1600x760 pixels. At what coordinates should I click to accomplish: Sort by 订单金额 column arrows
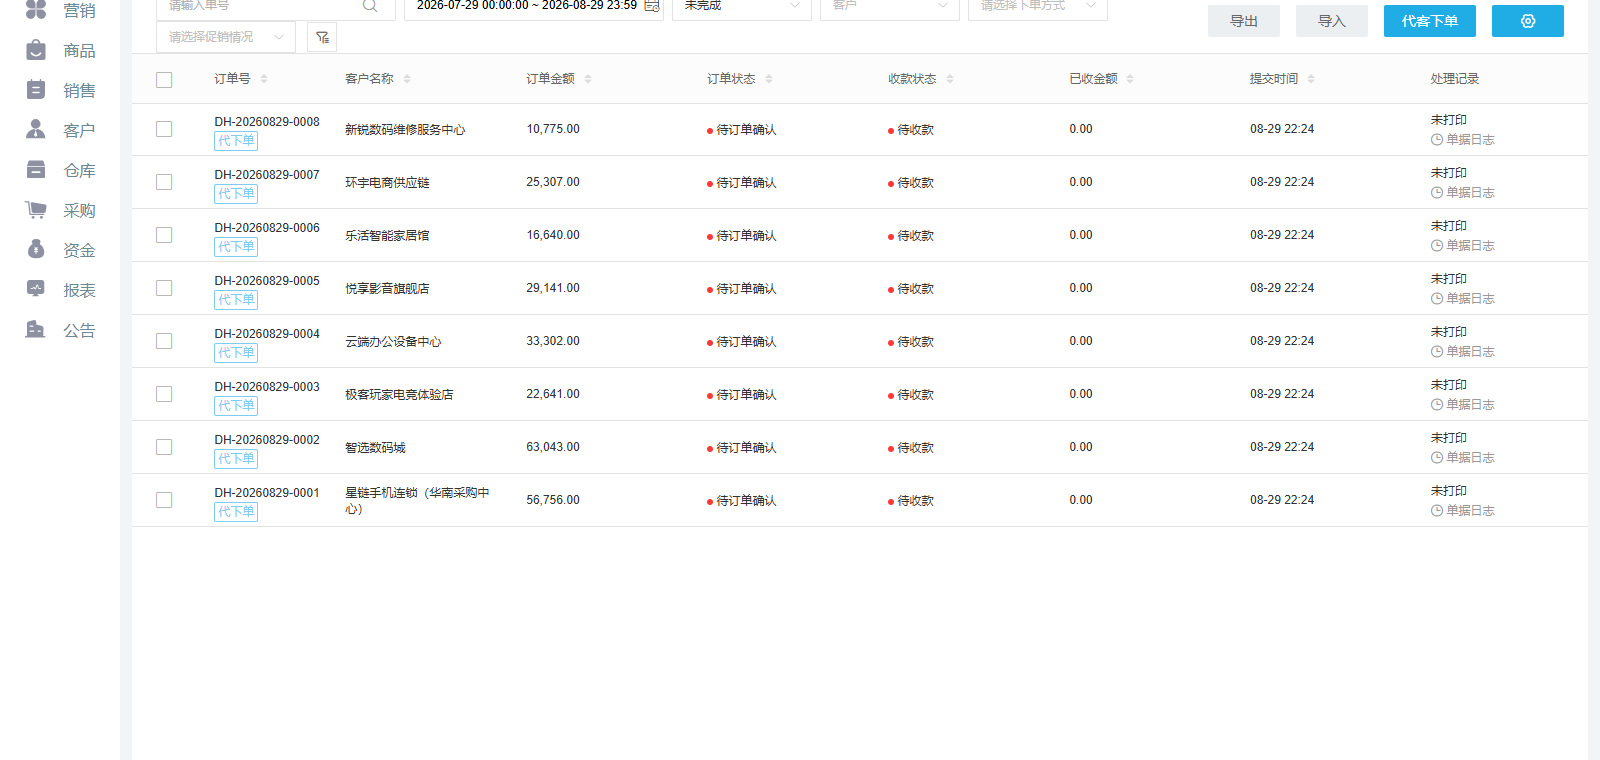[588, 79]
